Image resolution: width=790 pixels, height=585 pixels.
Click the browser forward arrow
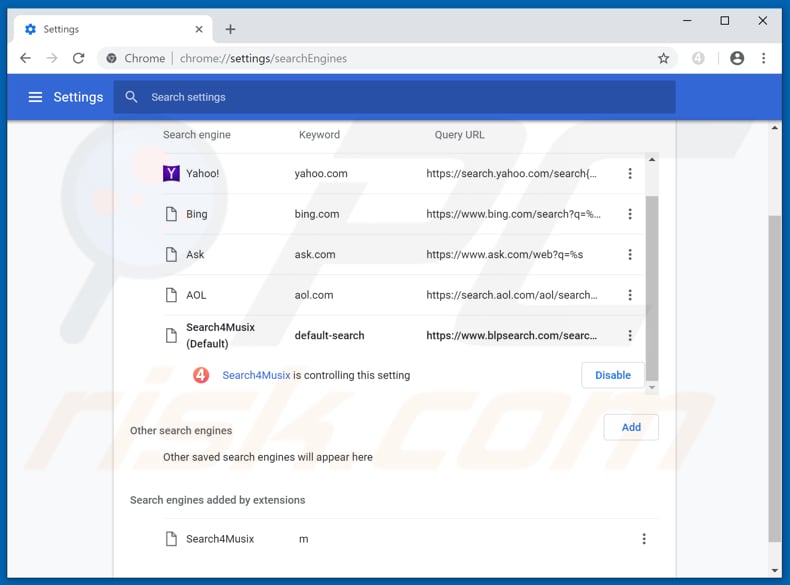pos(52,58)
